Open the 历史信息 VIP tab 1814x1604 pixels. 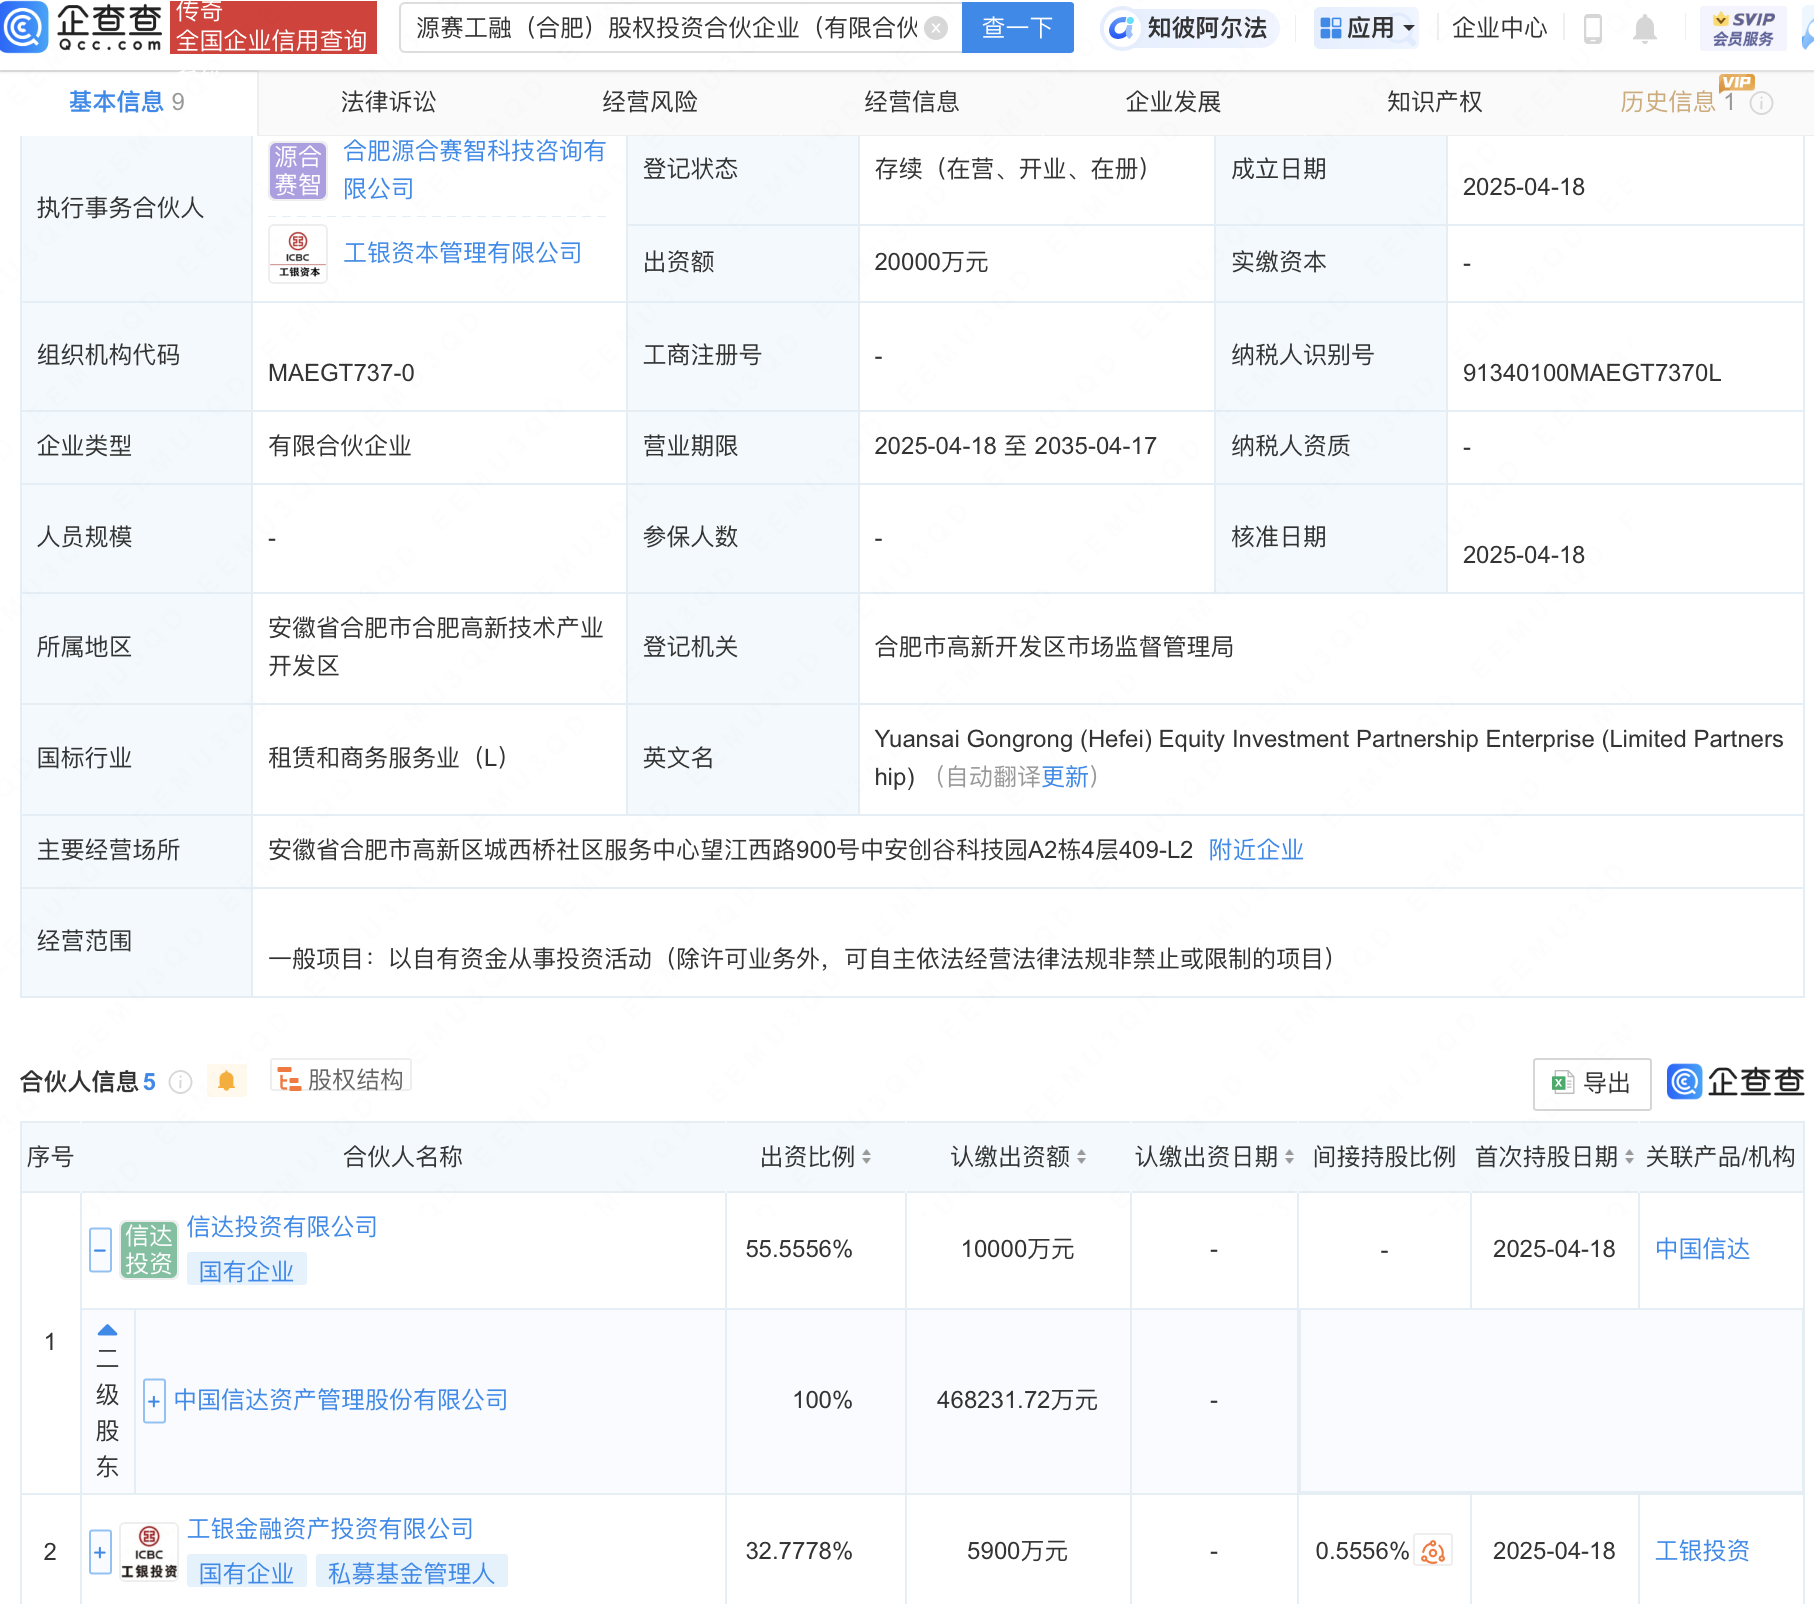(1677, 102)
